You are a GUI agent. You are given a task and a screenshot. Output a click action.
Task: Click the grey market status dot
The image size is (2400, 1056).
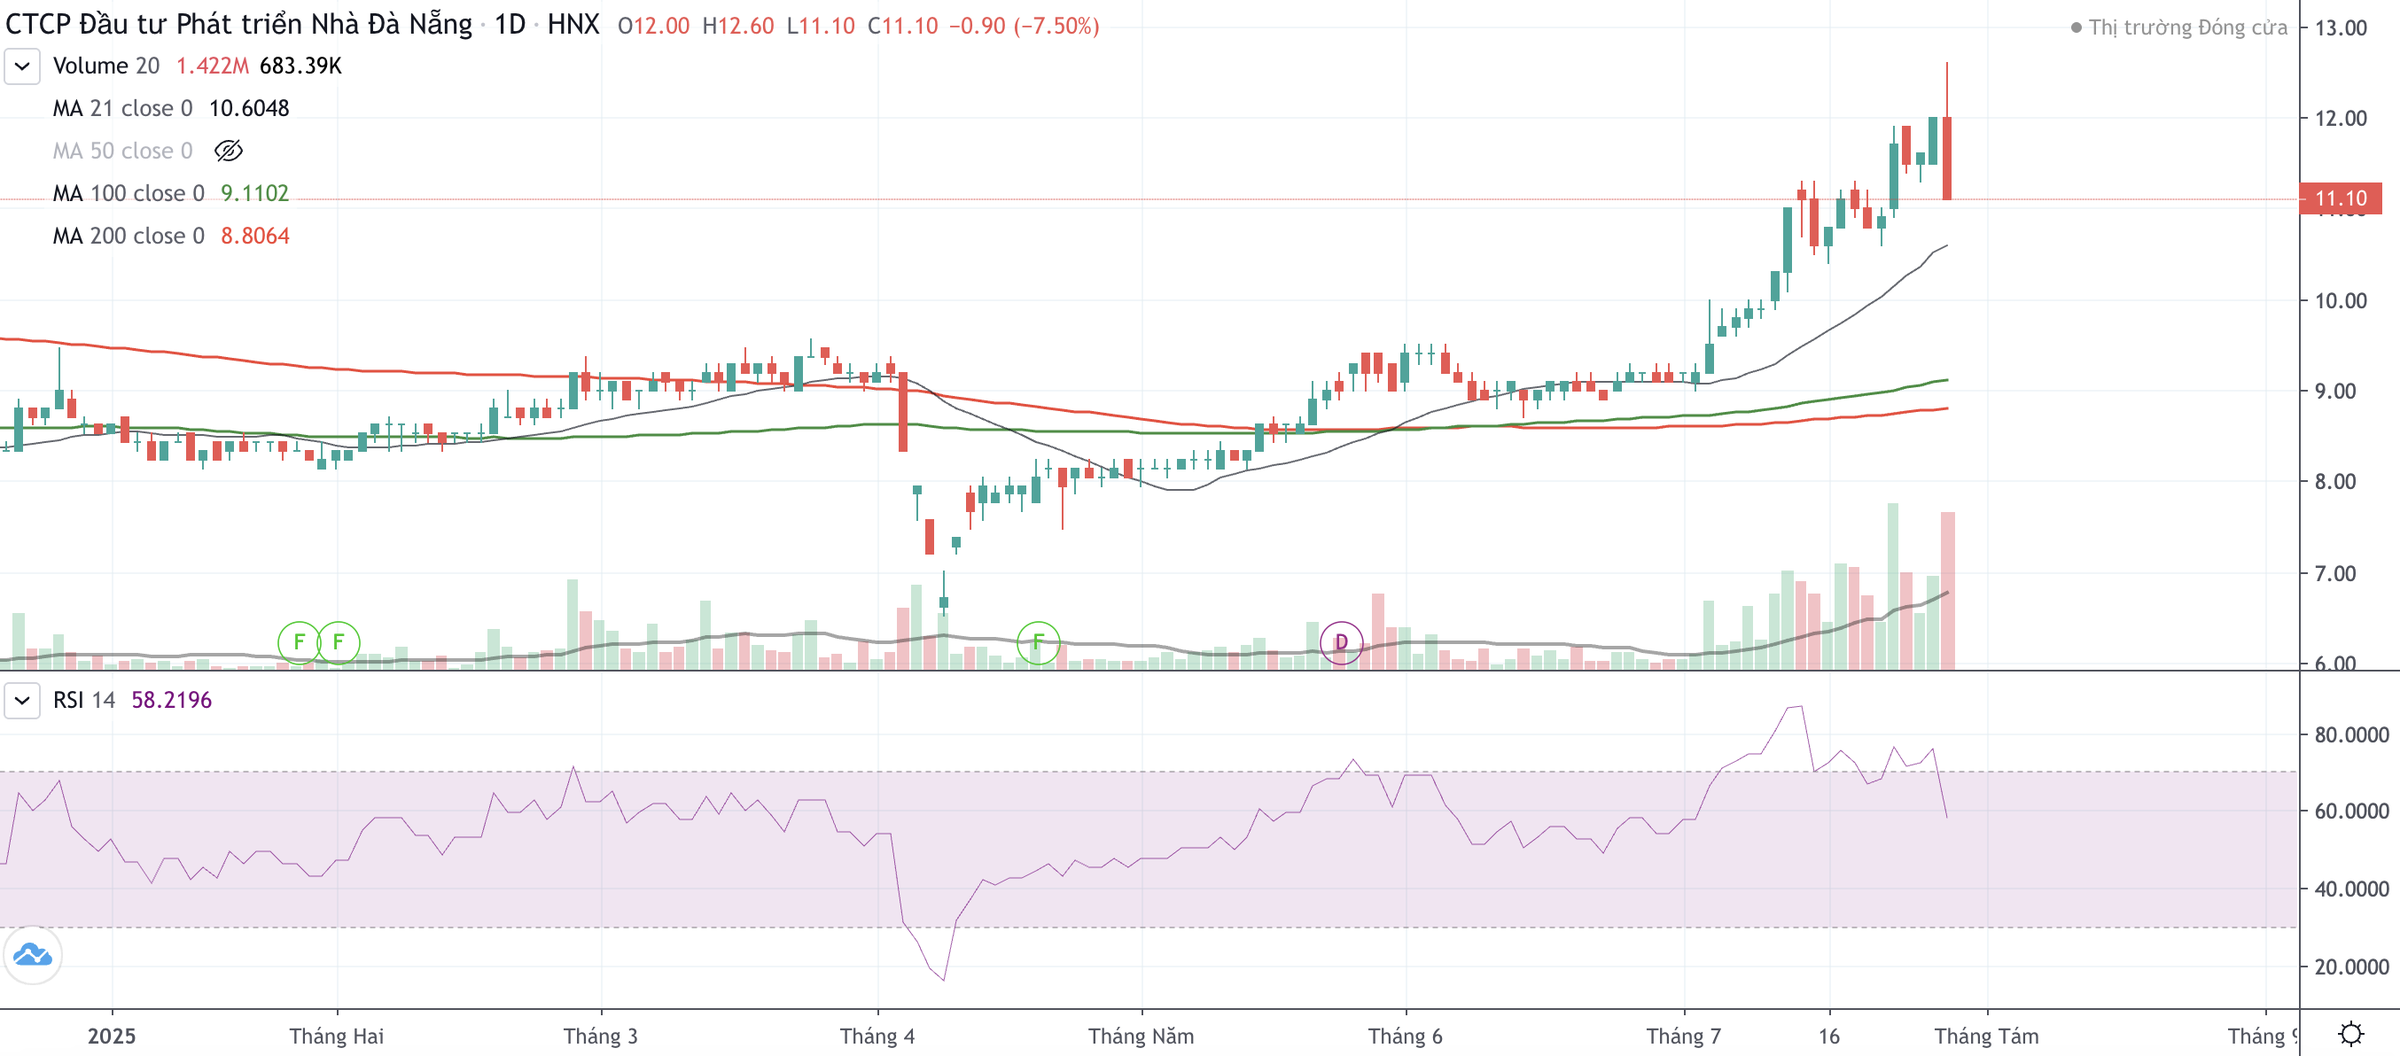[2076, 28]
